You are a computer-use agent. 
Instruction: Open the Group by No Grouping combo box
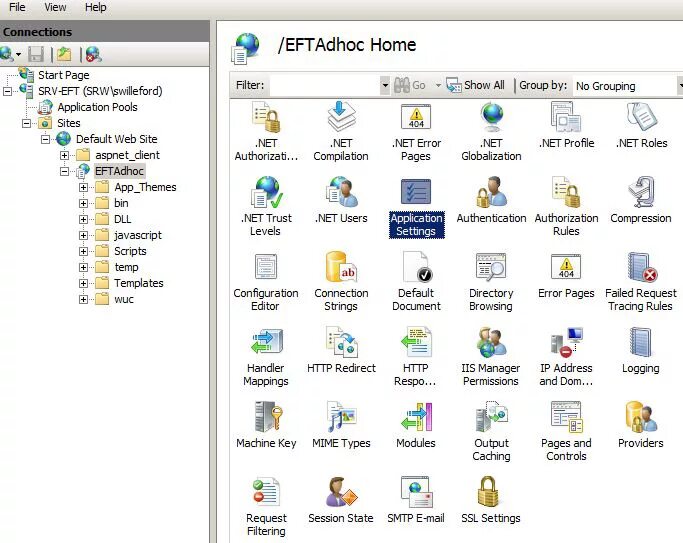pyautogui.click(x=627, y=86)
